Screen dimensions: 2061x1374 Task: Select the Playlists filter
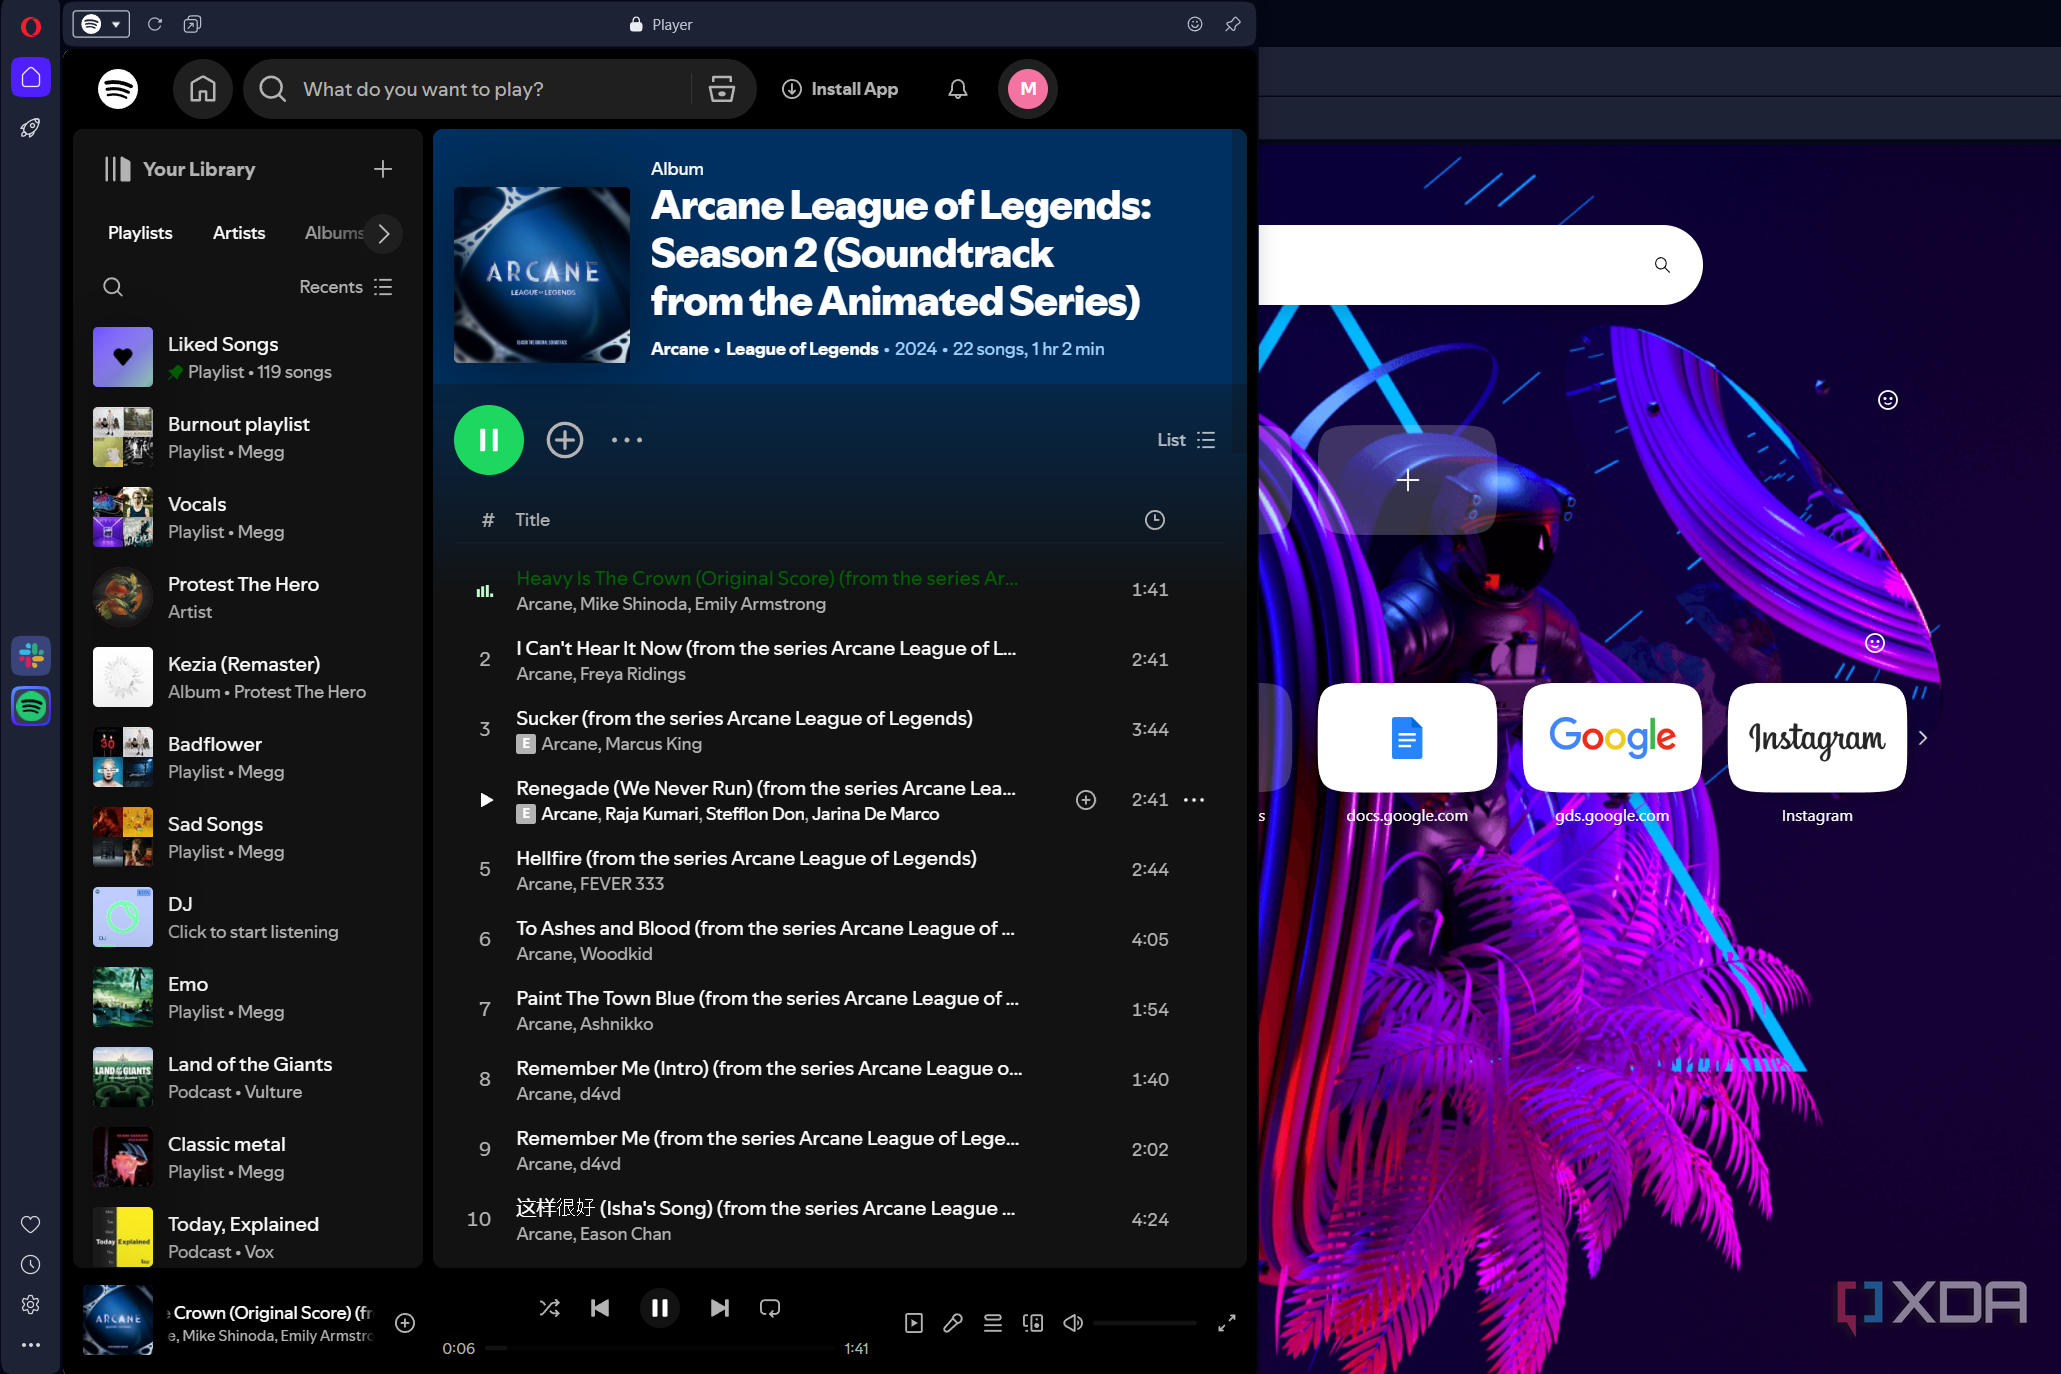click(x=140, y=233)
